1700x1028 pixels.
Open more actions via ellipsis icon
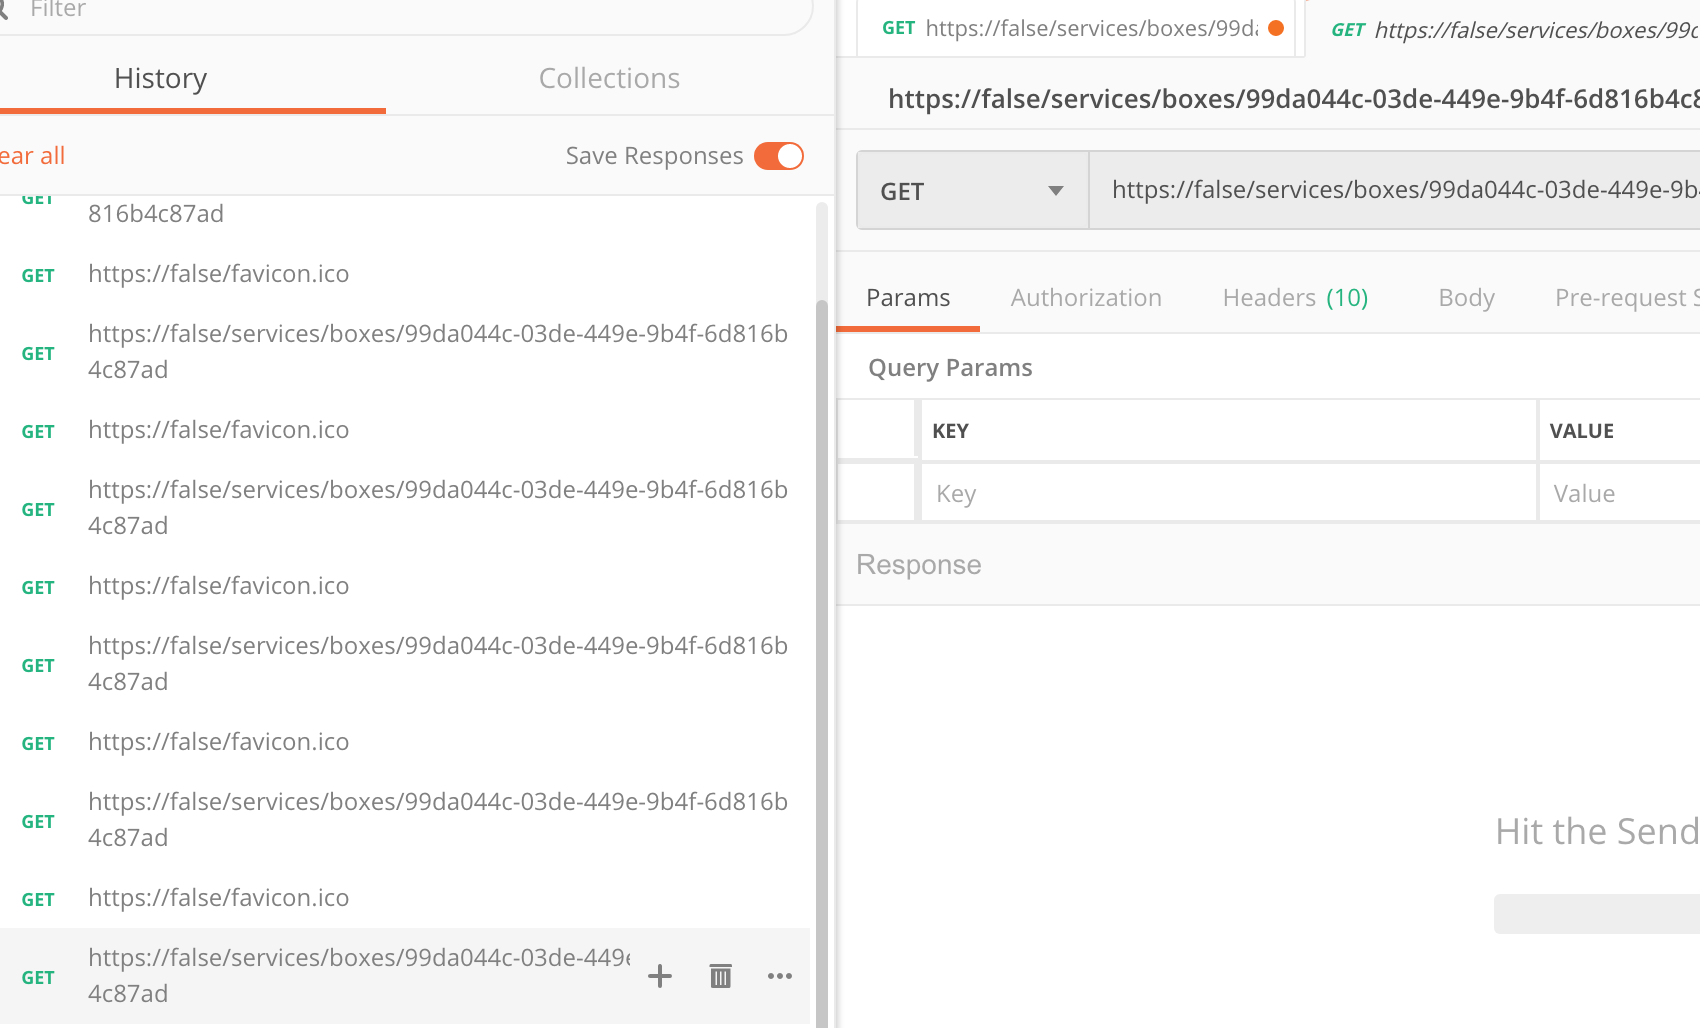point(780,976)
